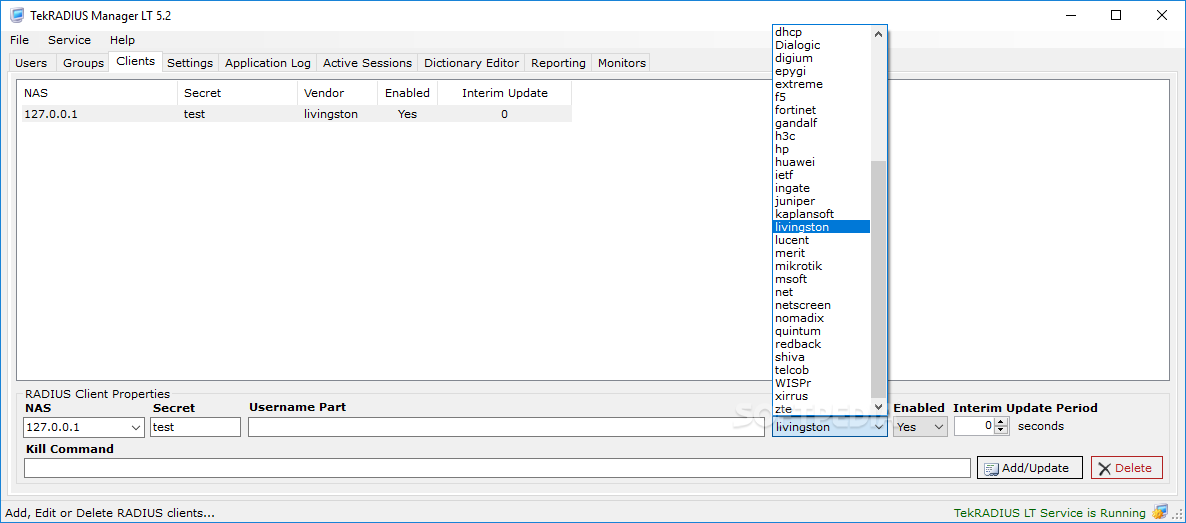Viewport: 1186px width, 523px height.
Task: Select the 127.0.0.1 client row
Action: click(295, 114)
